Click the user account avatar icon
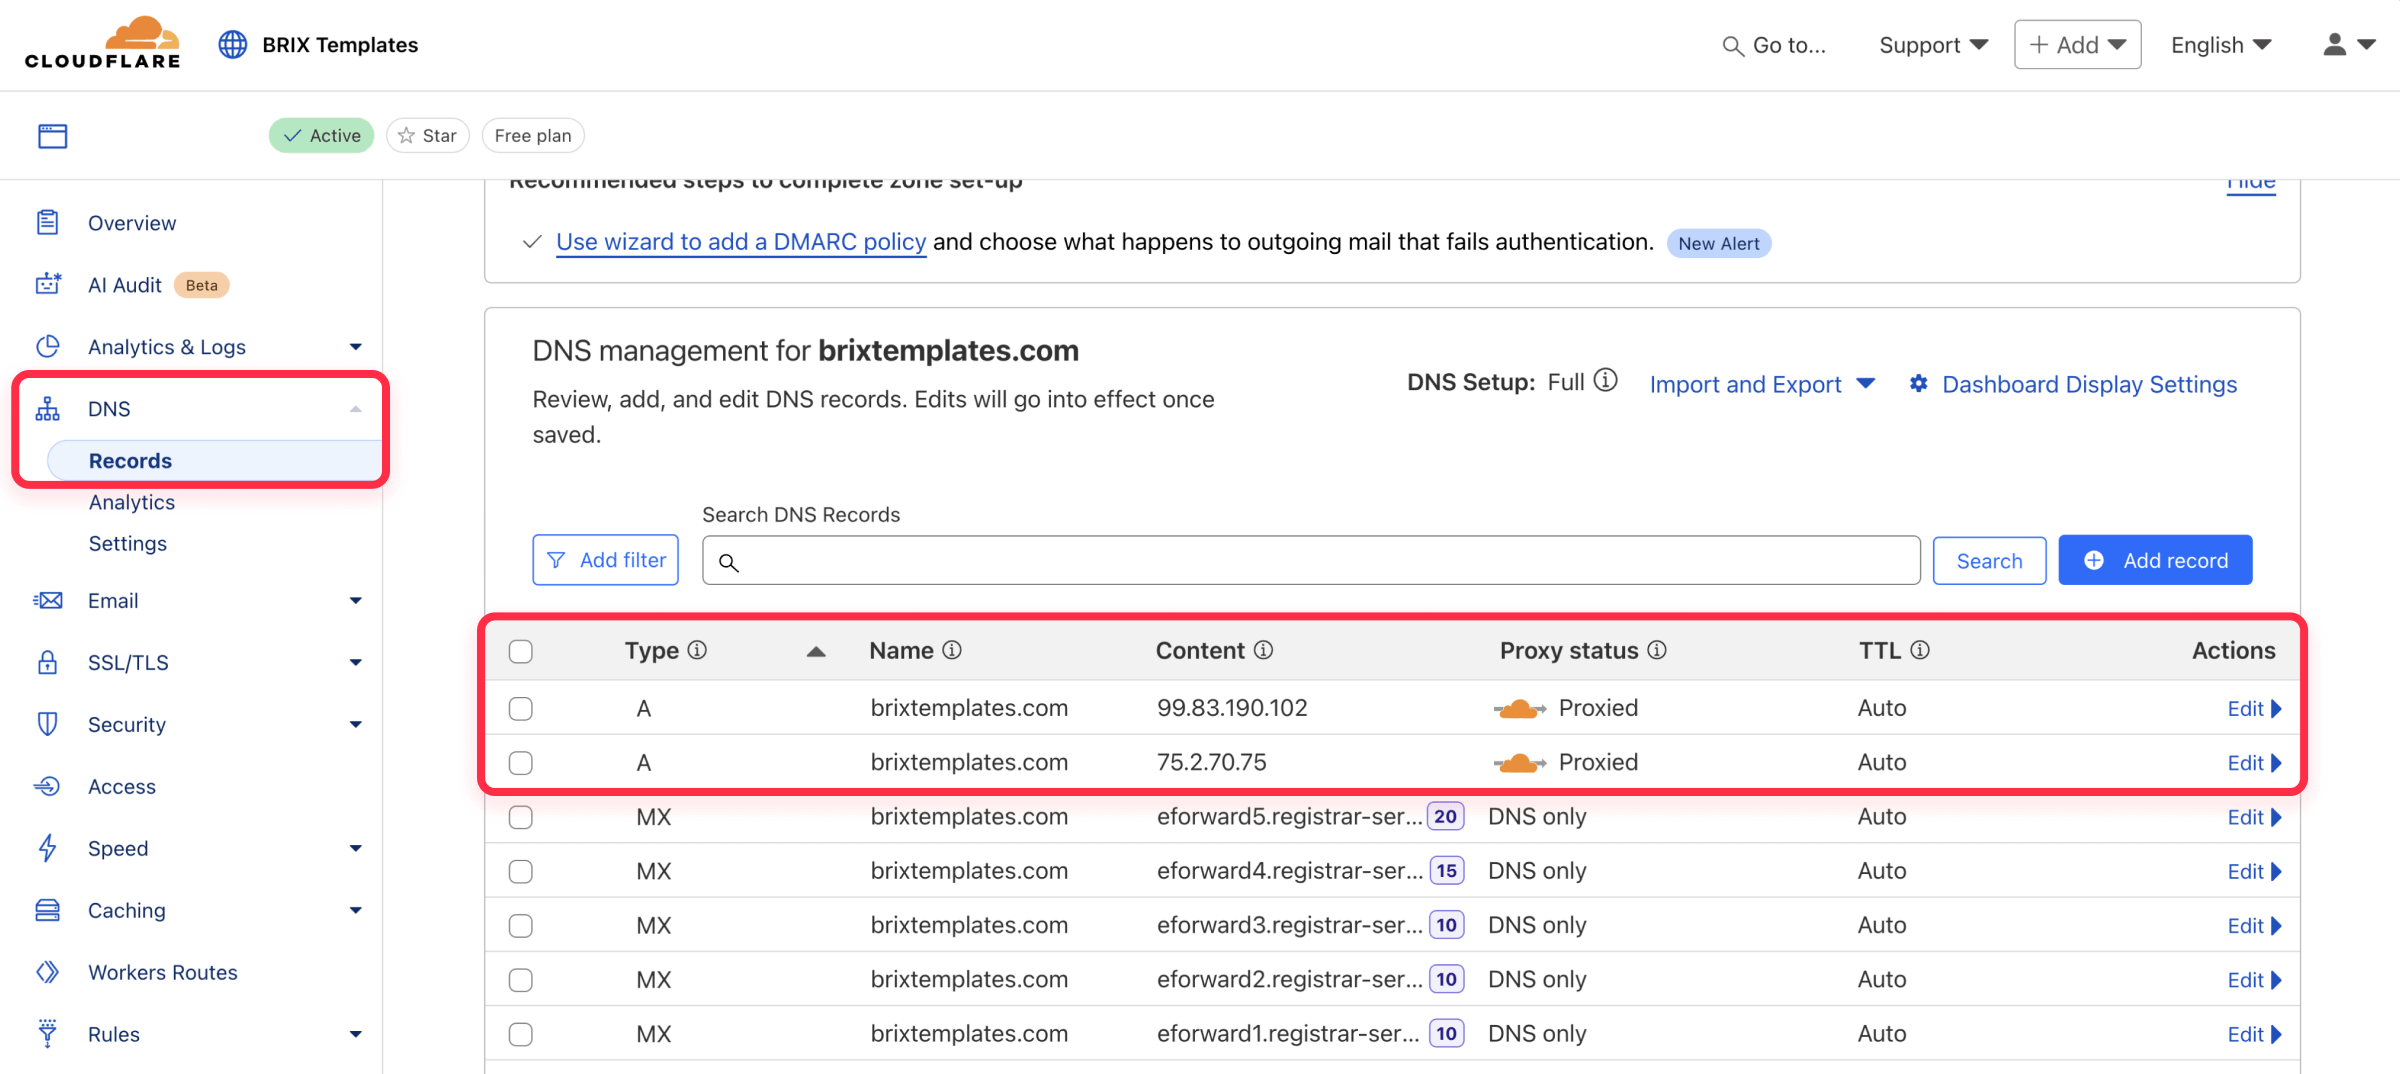Viewport: 2400px width, 1074px height. click(2334, 45)
